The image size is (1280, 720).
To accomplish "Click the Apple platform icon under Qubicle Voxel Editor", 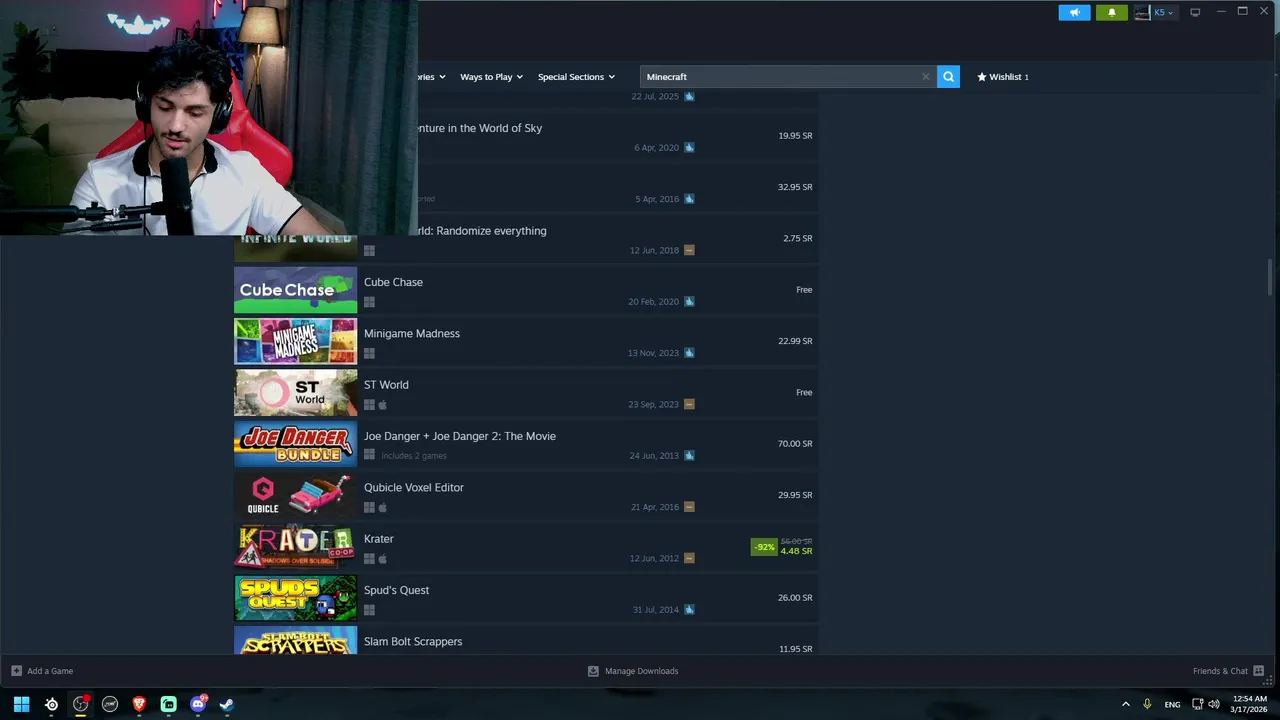I will [x=382, y=507].
